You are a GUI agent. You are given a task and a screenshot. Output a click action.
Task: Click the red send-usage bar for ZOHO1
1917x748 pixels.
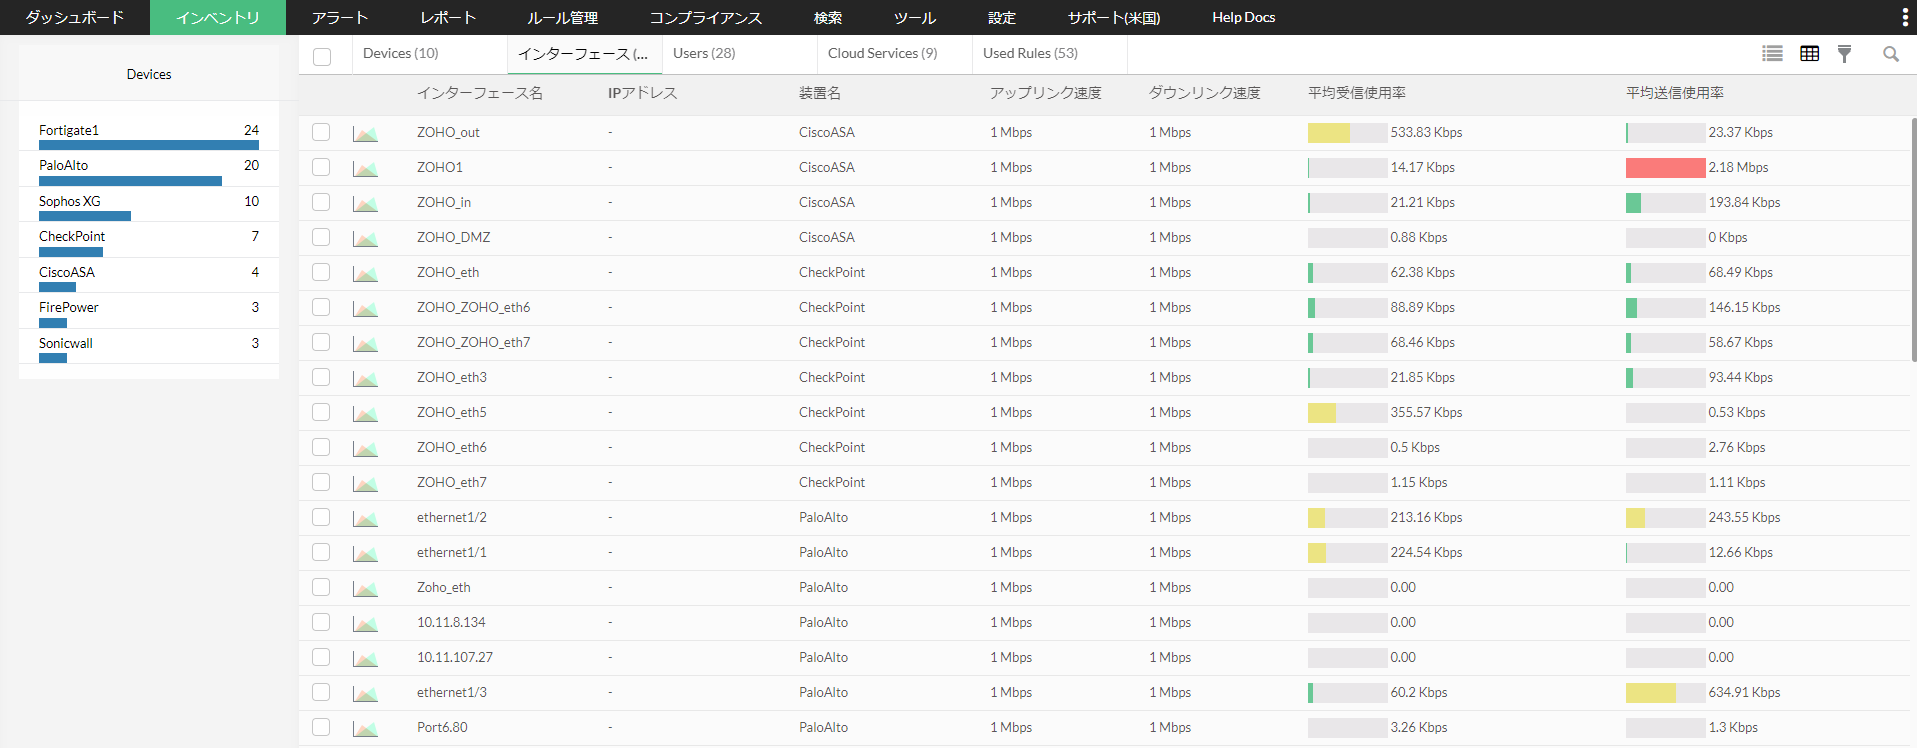[x=1665, y=168]
